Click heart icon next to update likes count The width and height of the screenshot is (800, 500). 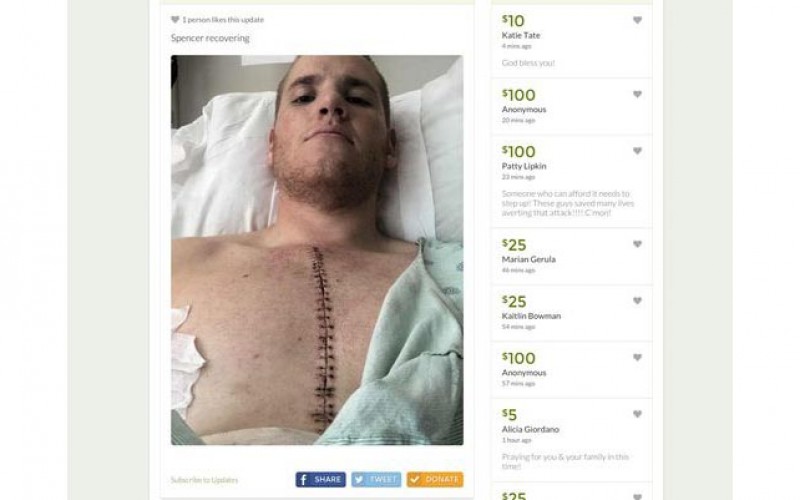coord(175,19)
